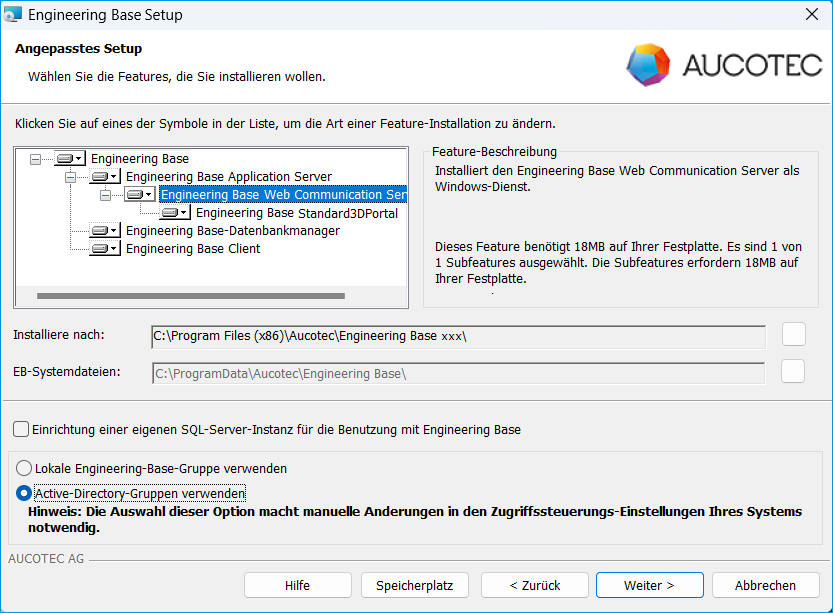This screenshot has width=833, height=613.
Task: Open the Standard3DPortal feature install icon
Action: 174,213
